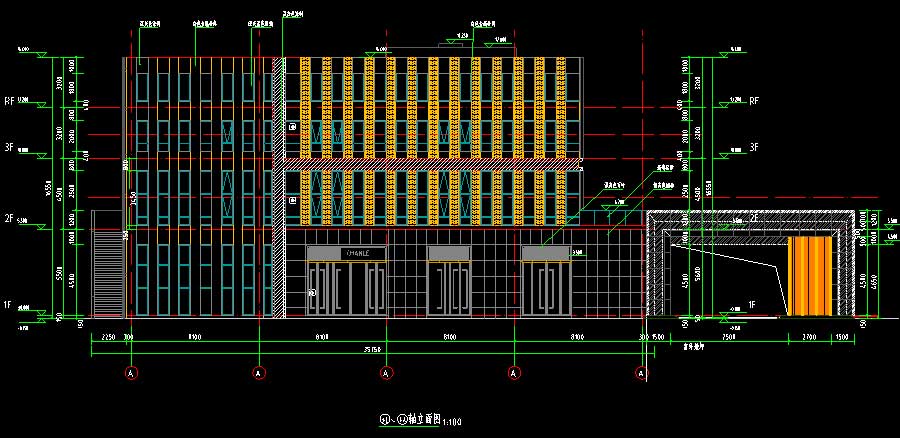This screenshot has width=900, height=438.
Task: Select the circled marker beside left entrance door
Action: pos(312,293)
